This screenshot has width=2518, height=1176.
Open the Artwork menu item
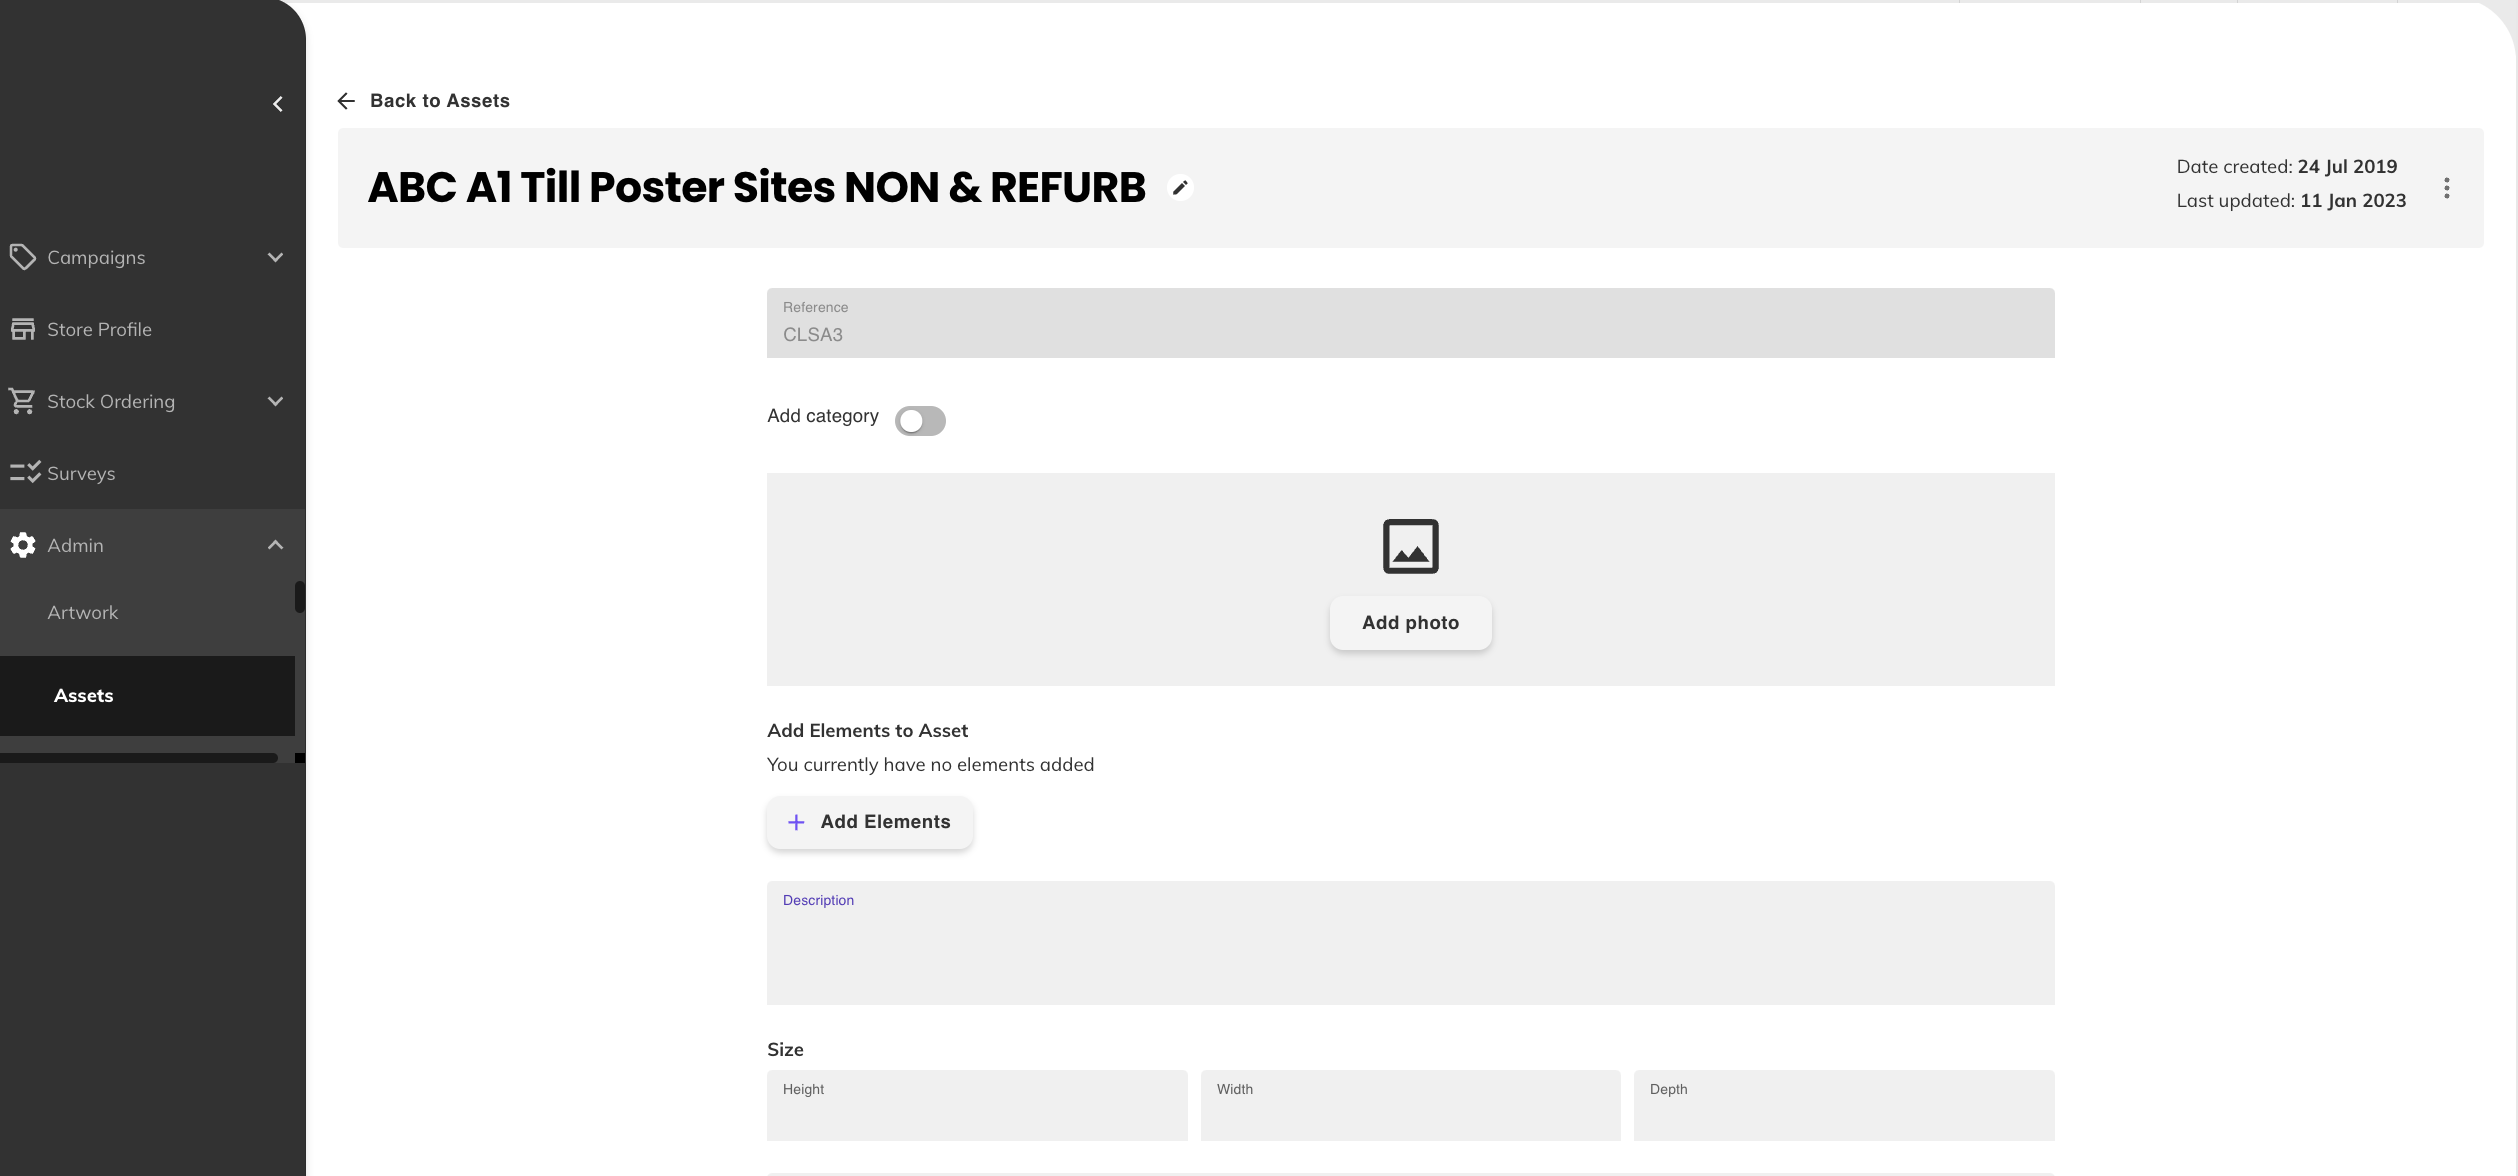pyautogui.click(x=83, y=613)
